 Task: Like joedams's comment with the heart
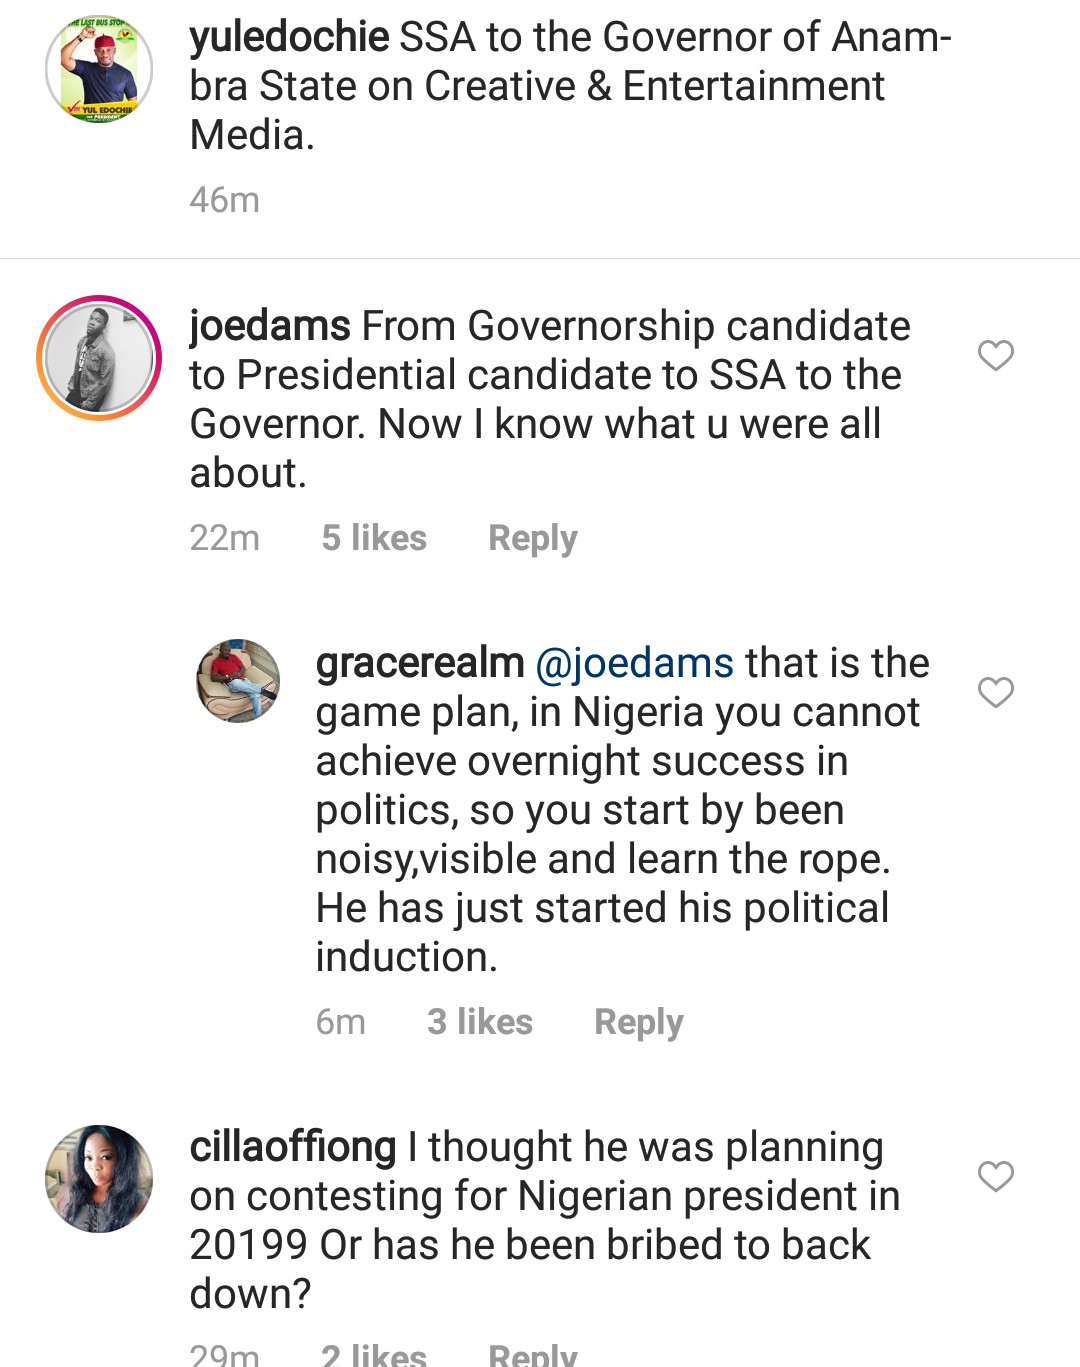coord(995,355)
